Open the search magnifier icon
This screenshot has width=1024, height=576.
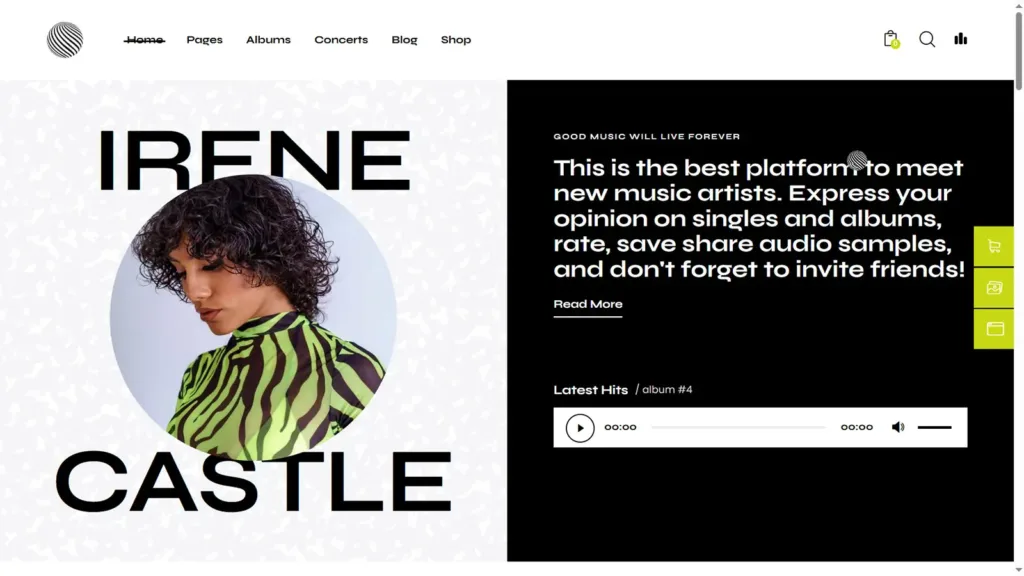click(927, 39)
